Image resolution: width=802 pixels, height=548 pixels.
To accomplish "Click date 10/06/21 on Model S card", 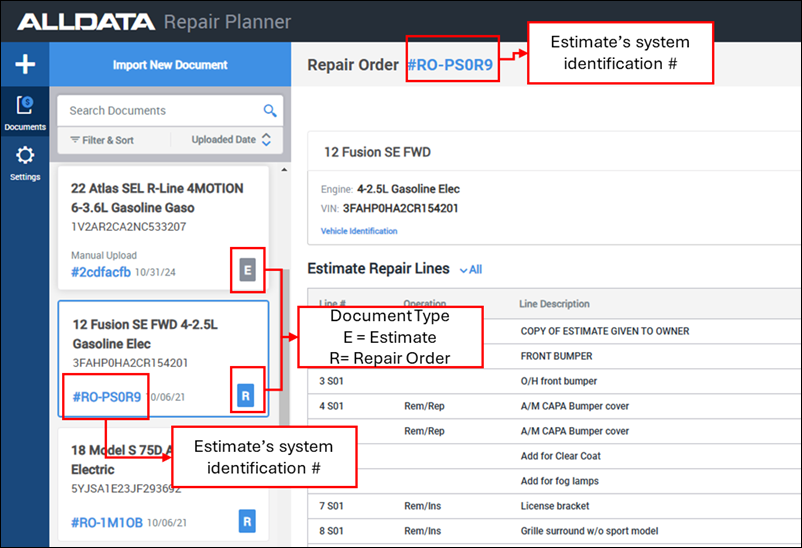I will (167, 523).
